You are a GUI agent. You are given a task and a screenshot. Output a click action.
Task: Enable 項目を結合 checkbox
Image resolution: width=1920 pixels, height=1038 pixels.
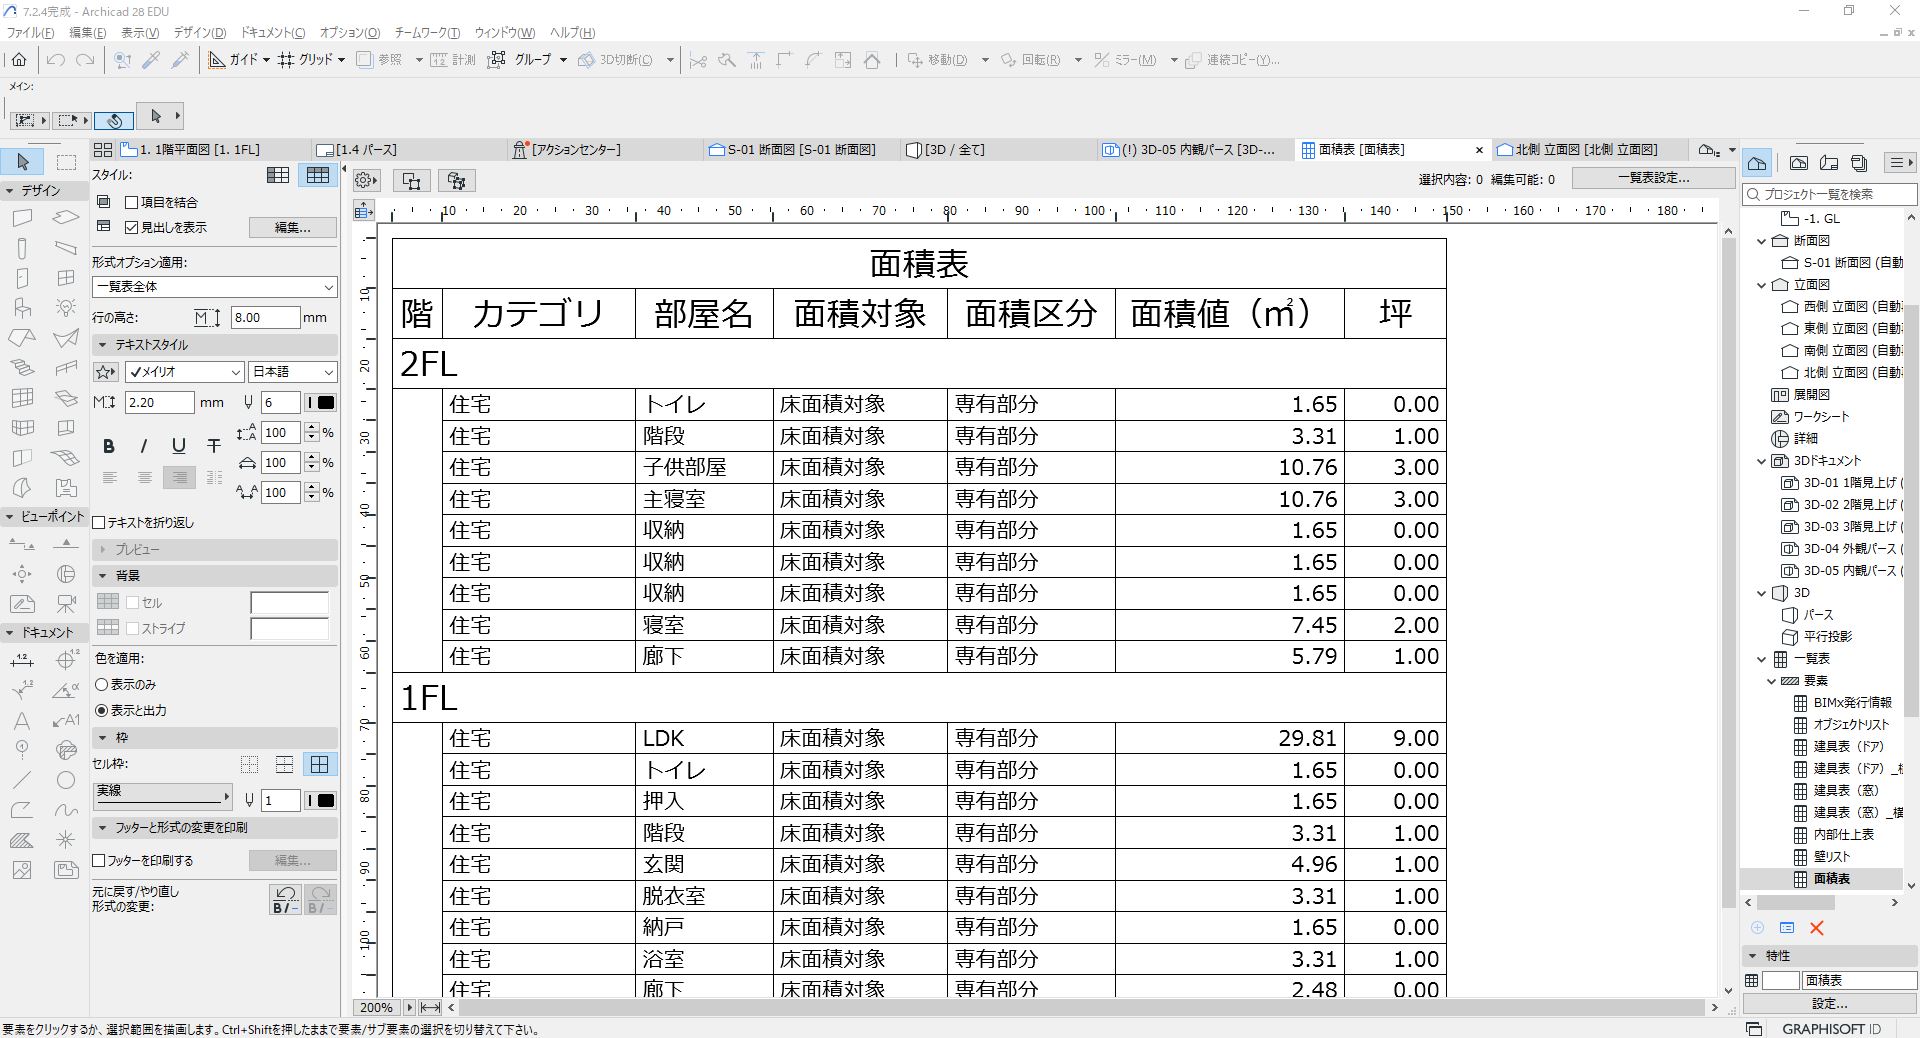click(131, 202)
